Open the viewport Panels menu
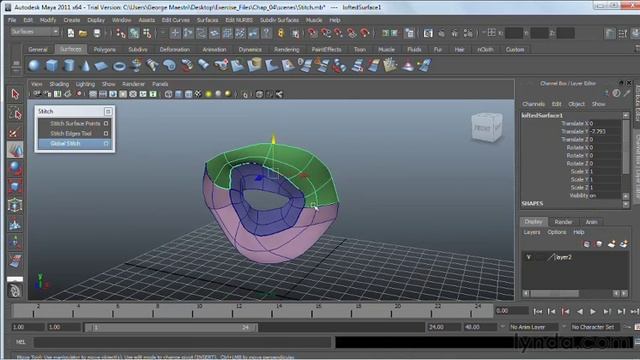The width and height of the screenshot is (640, 360). [160, 84]
